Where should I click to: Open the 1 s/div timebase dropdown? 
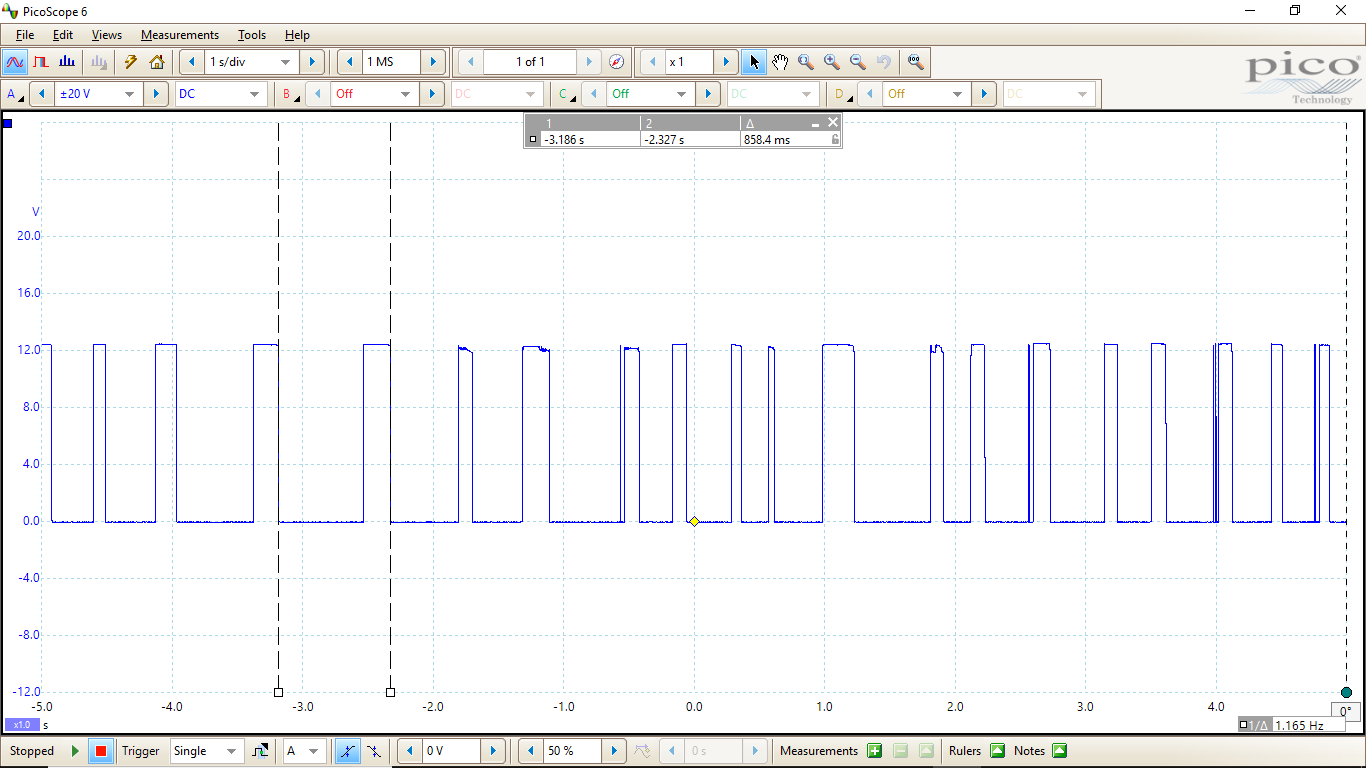(285, 62)
